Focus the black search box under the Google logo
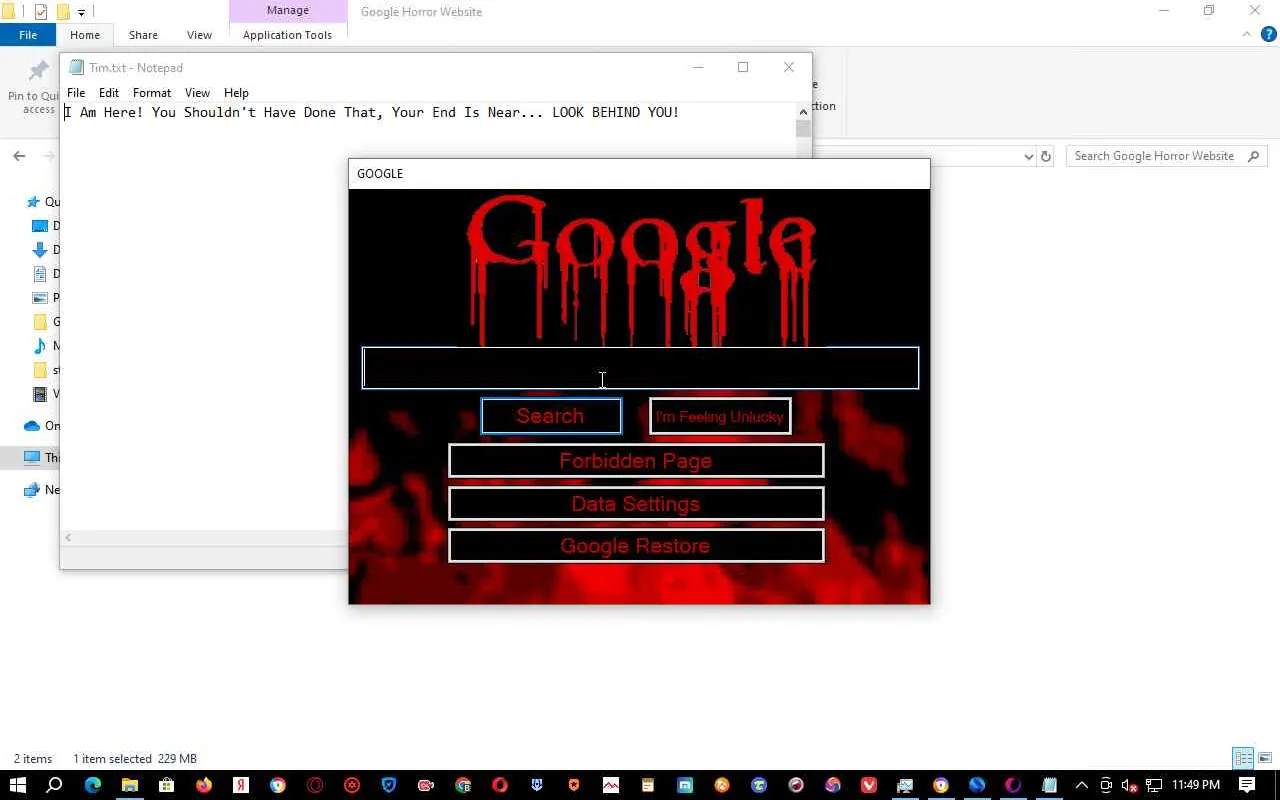Image resolution: width=1280 pixels, height=800 pixels. tap(640, 368)
